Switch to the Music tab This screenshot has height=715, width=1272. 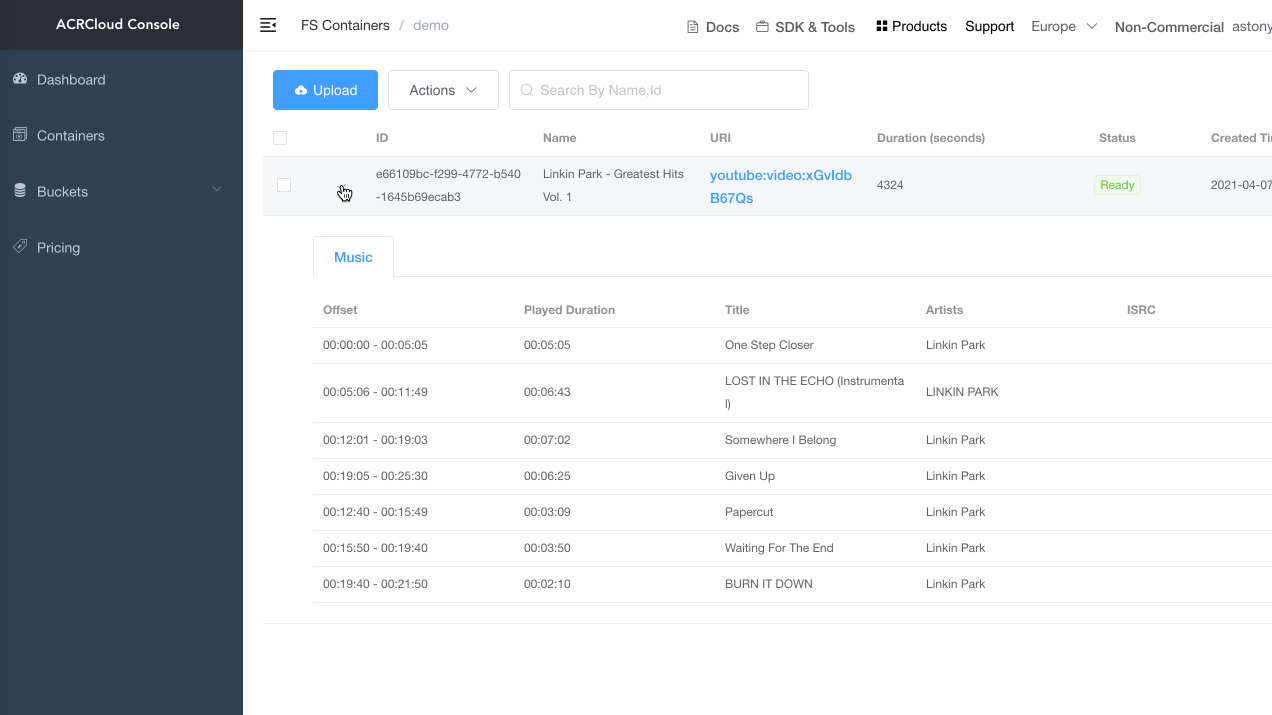tap(353, 257)
